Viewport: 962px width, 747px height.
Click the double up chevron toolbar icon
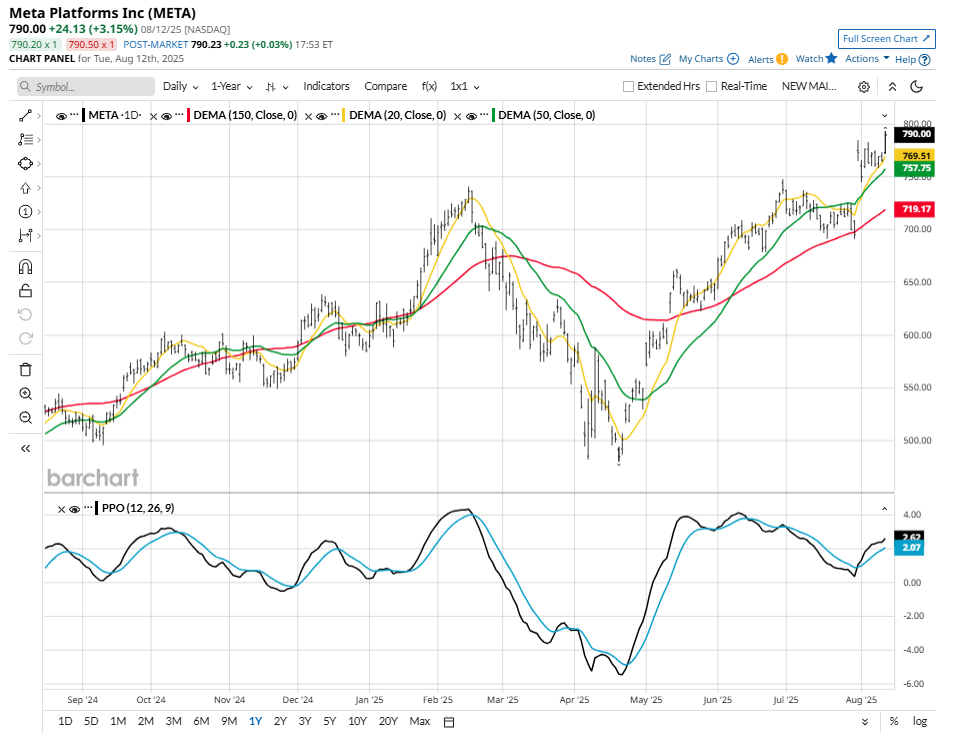click(892, 87)
